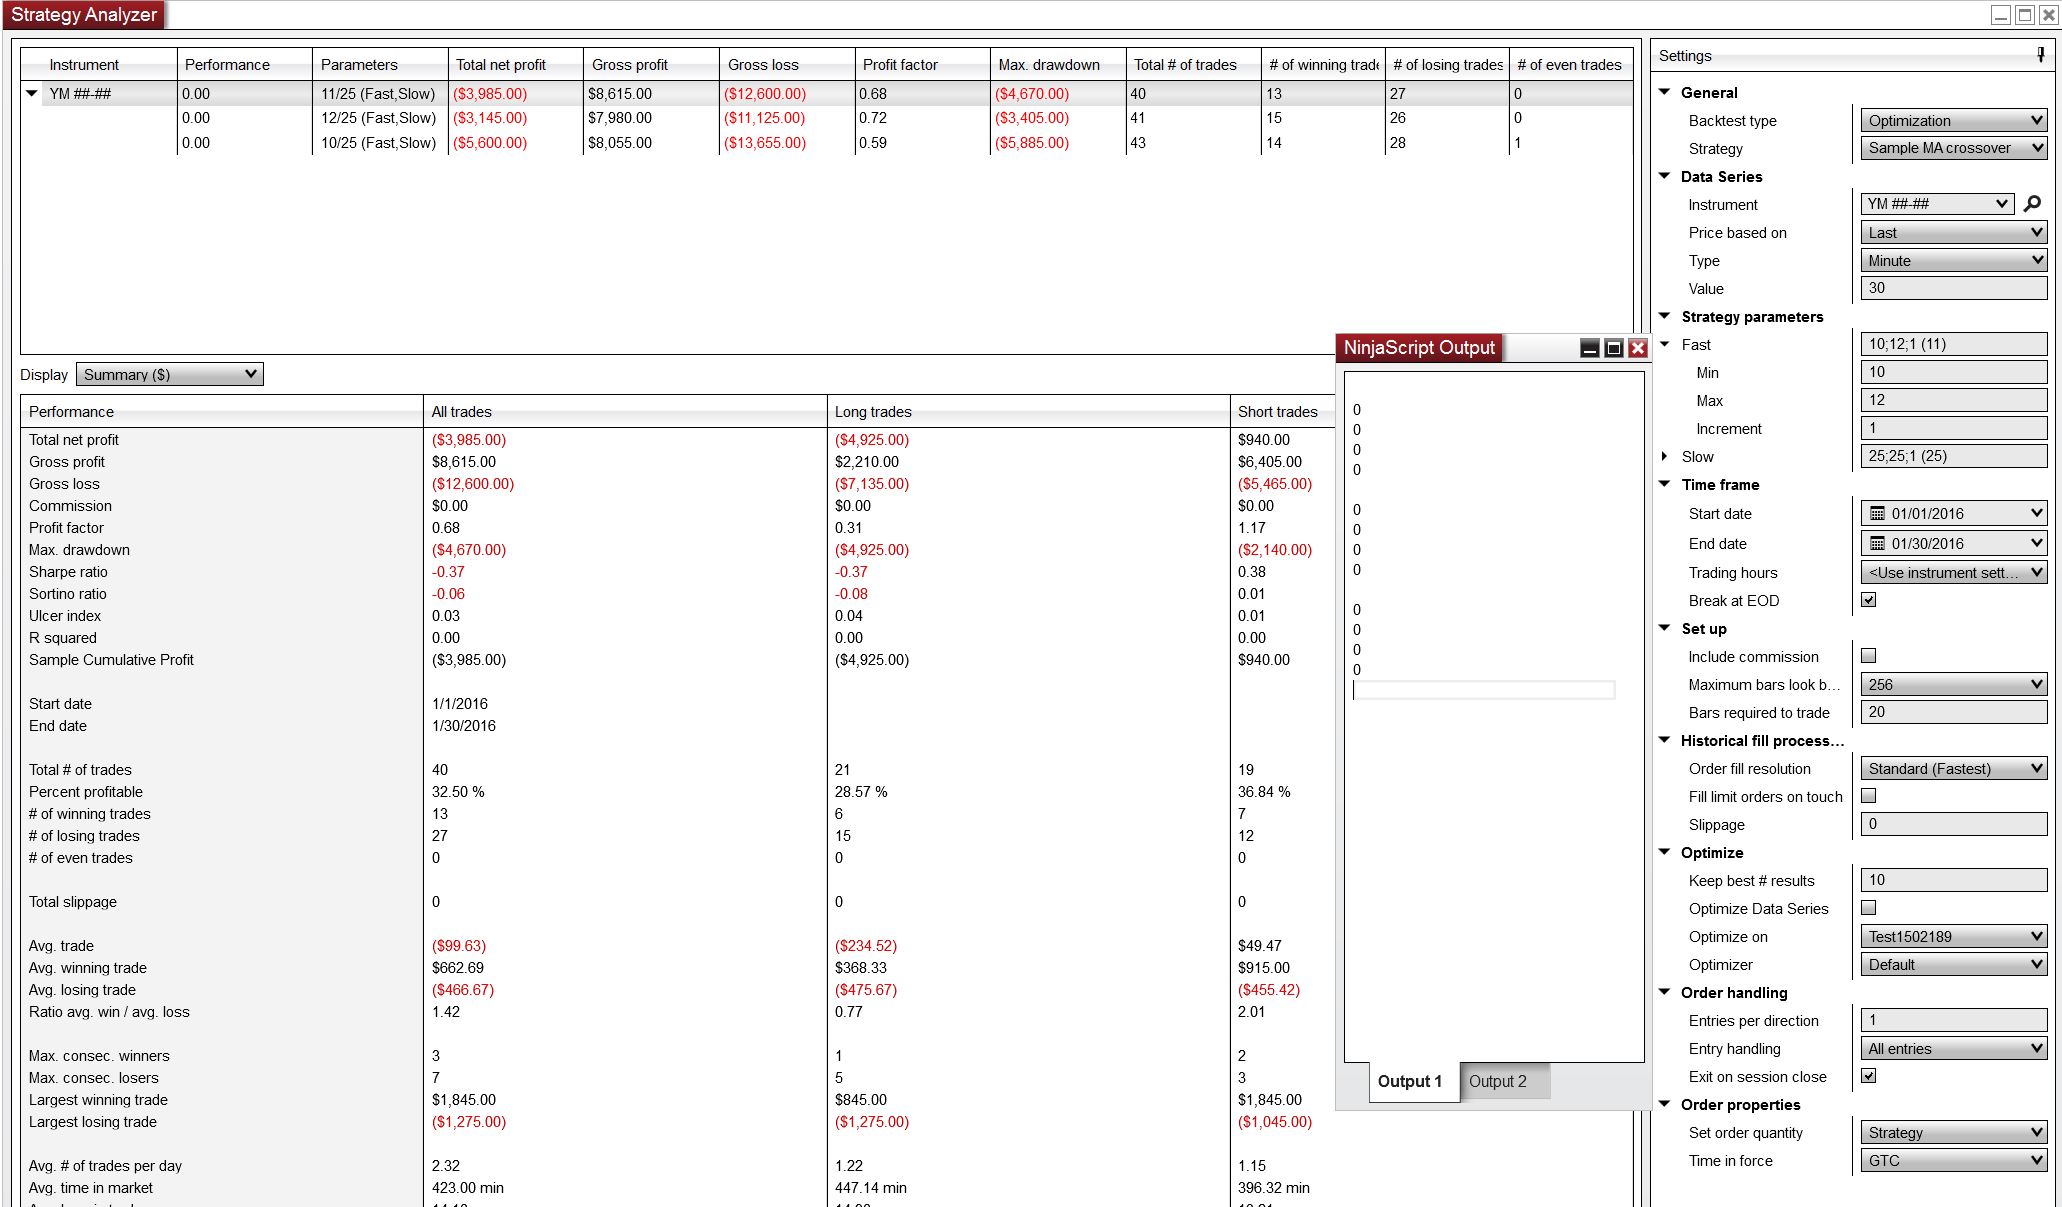Open the Backtest type dropdown
Screen dimensions: 2062x1207
[1953, 121]
